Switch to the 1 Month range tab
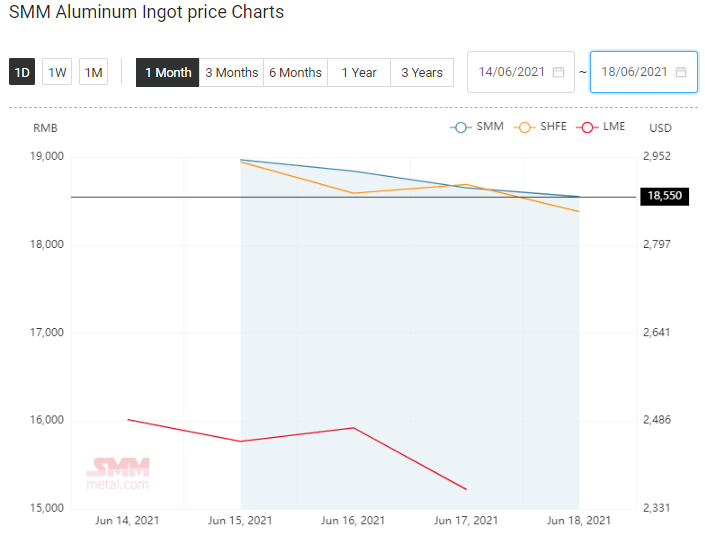The width and height of the screenshot is (705, 533). (x=168, y=72)
